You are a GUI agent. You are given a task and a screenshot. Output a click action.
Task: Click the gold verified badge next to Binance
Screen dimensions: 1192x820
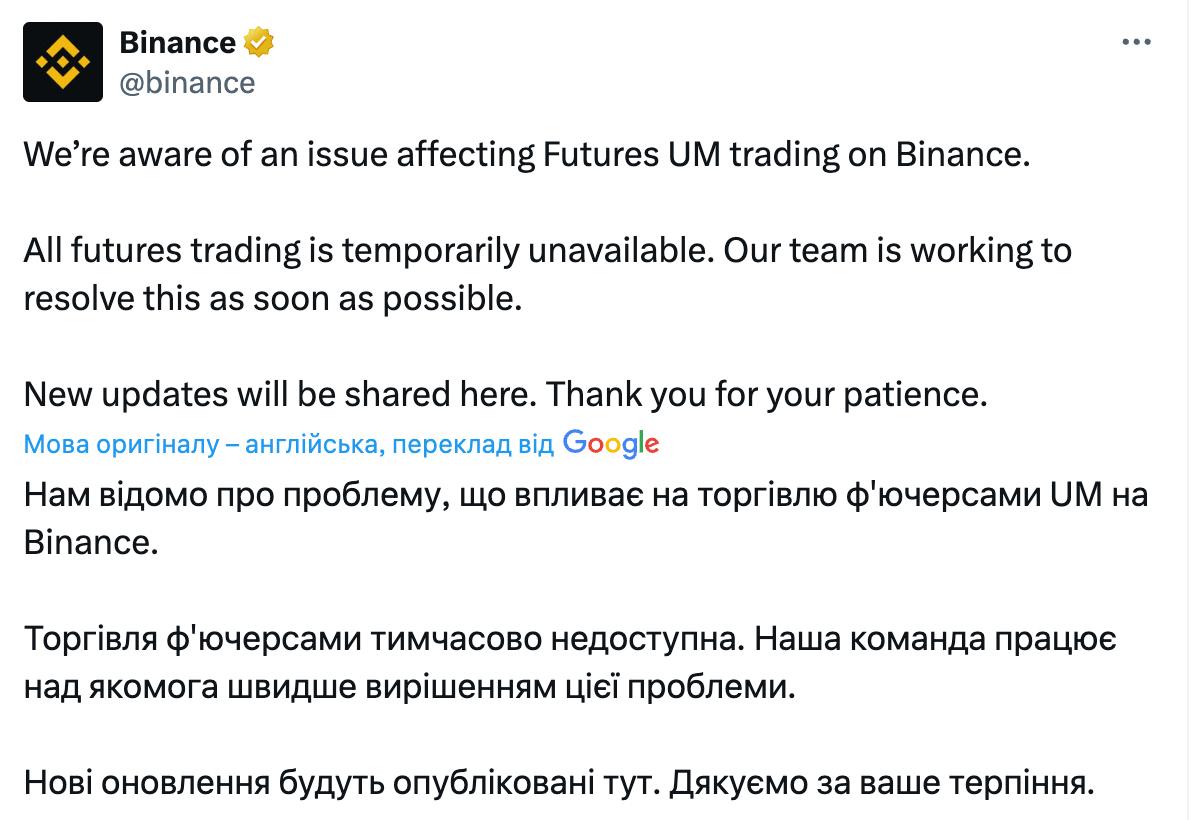point(258,43)
